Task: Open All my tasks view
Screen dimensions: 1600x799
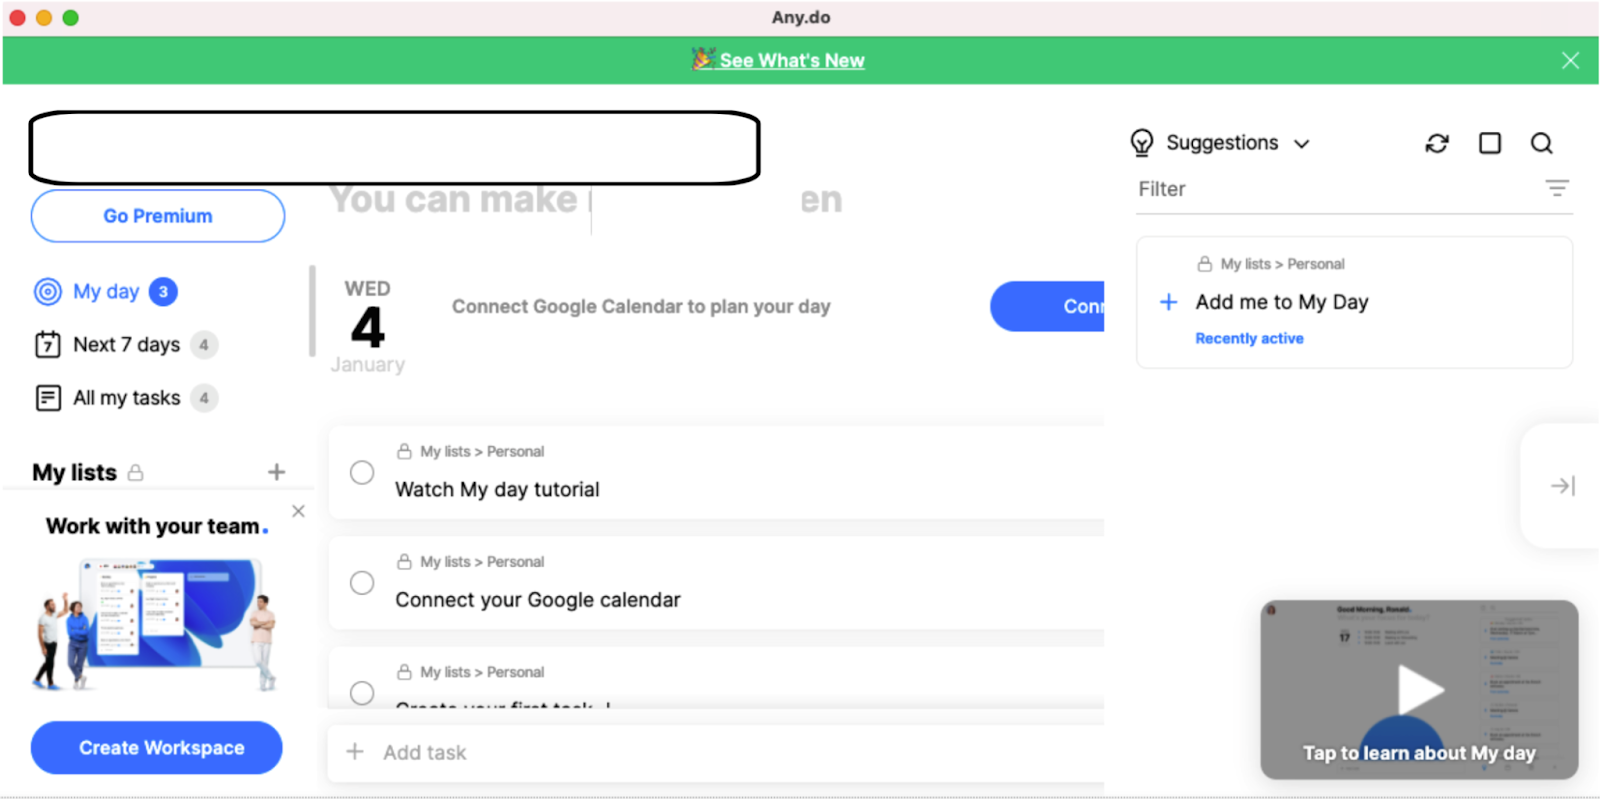Action: pos(126,398)
